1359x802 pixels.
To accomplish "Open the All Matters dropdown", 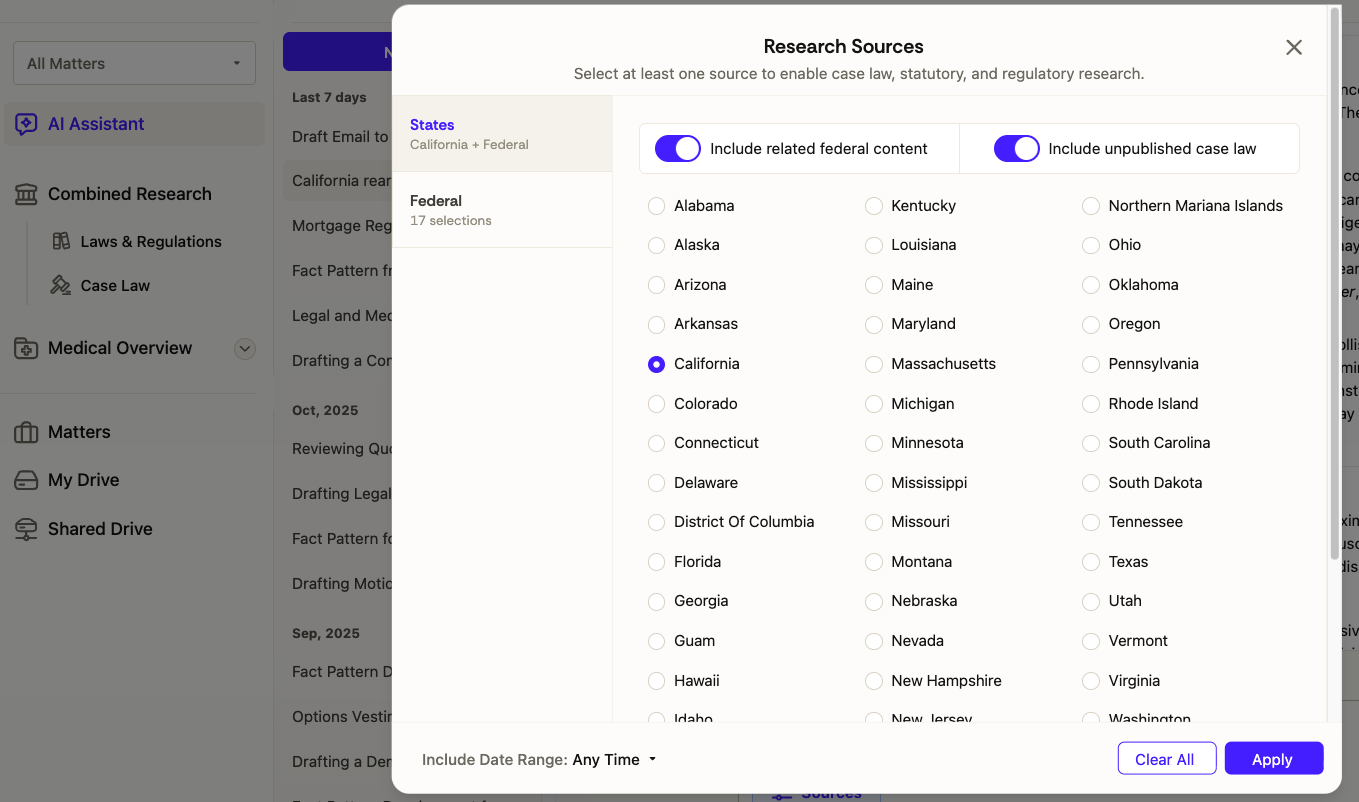I will [x=134, y=63].
